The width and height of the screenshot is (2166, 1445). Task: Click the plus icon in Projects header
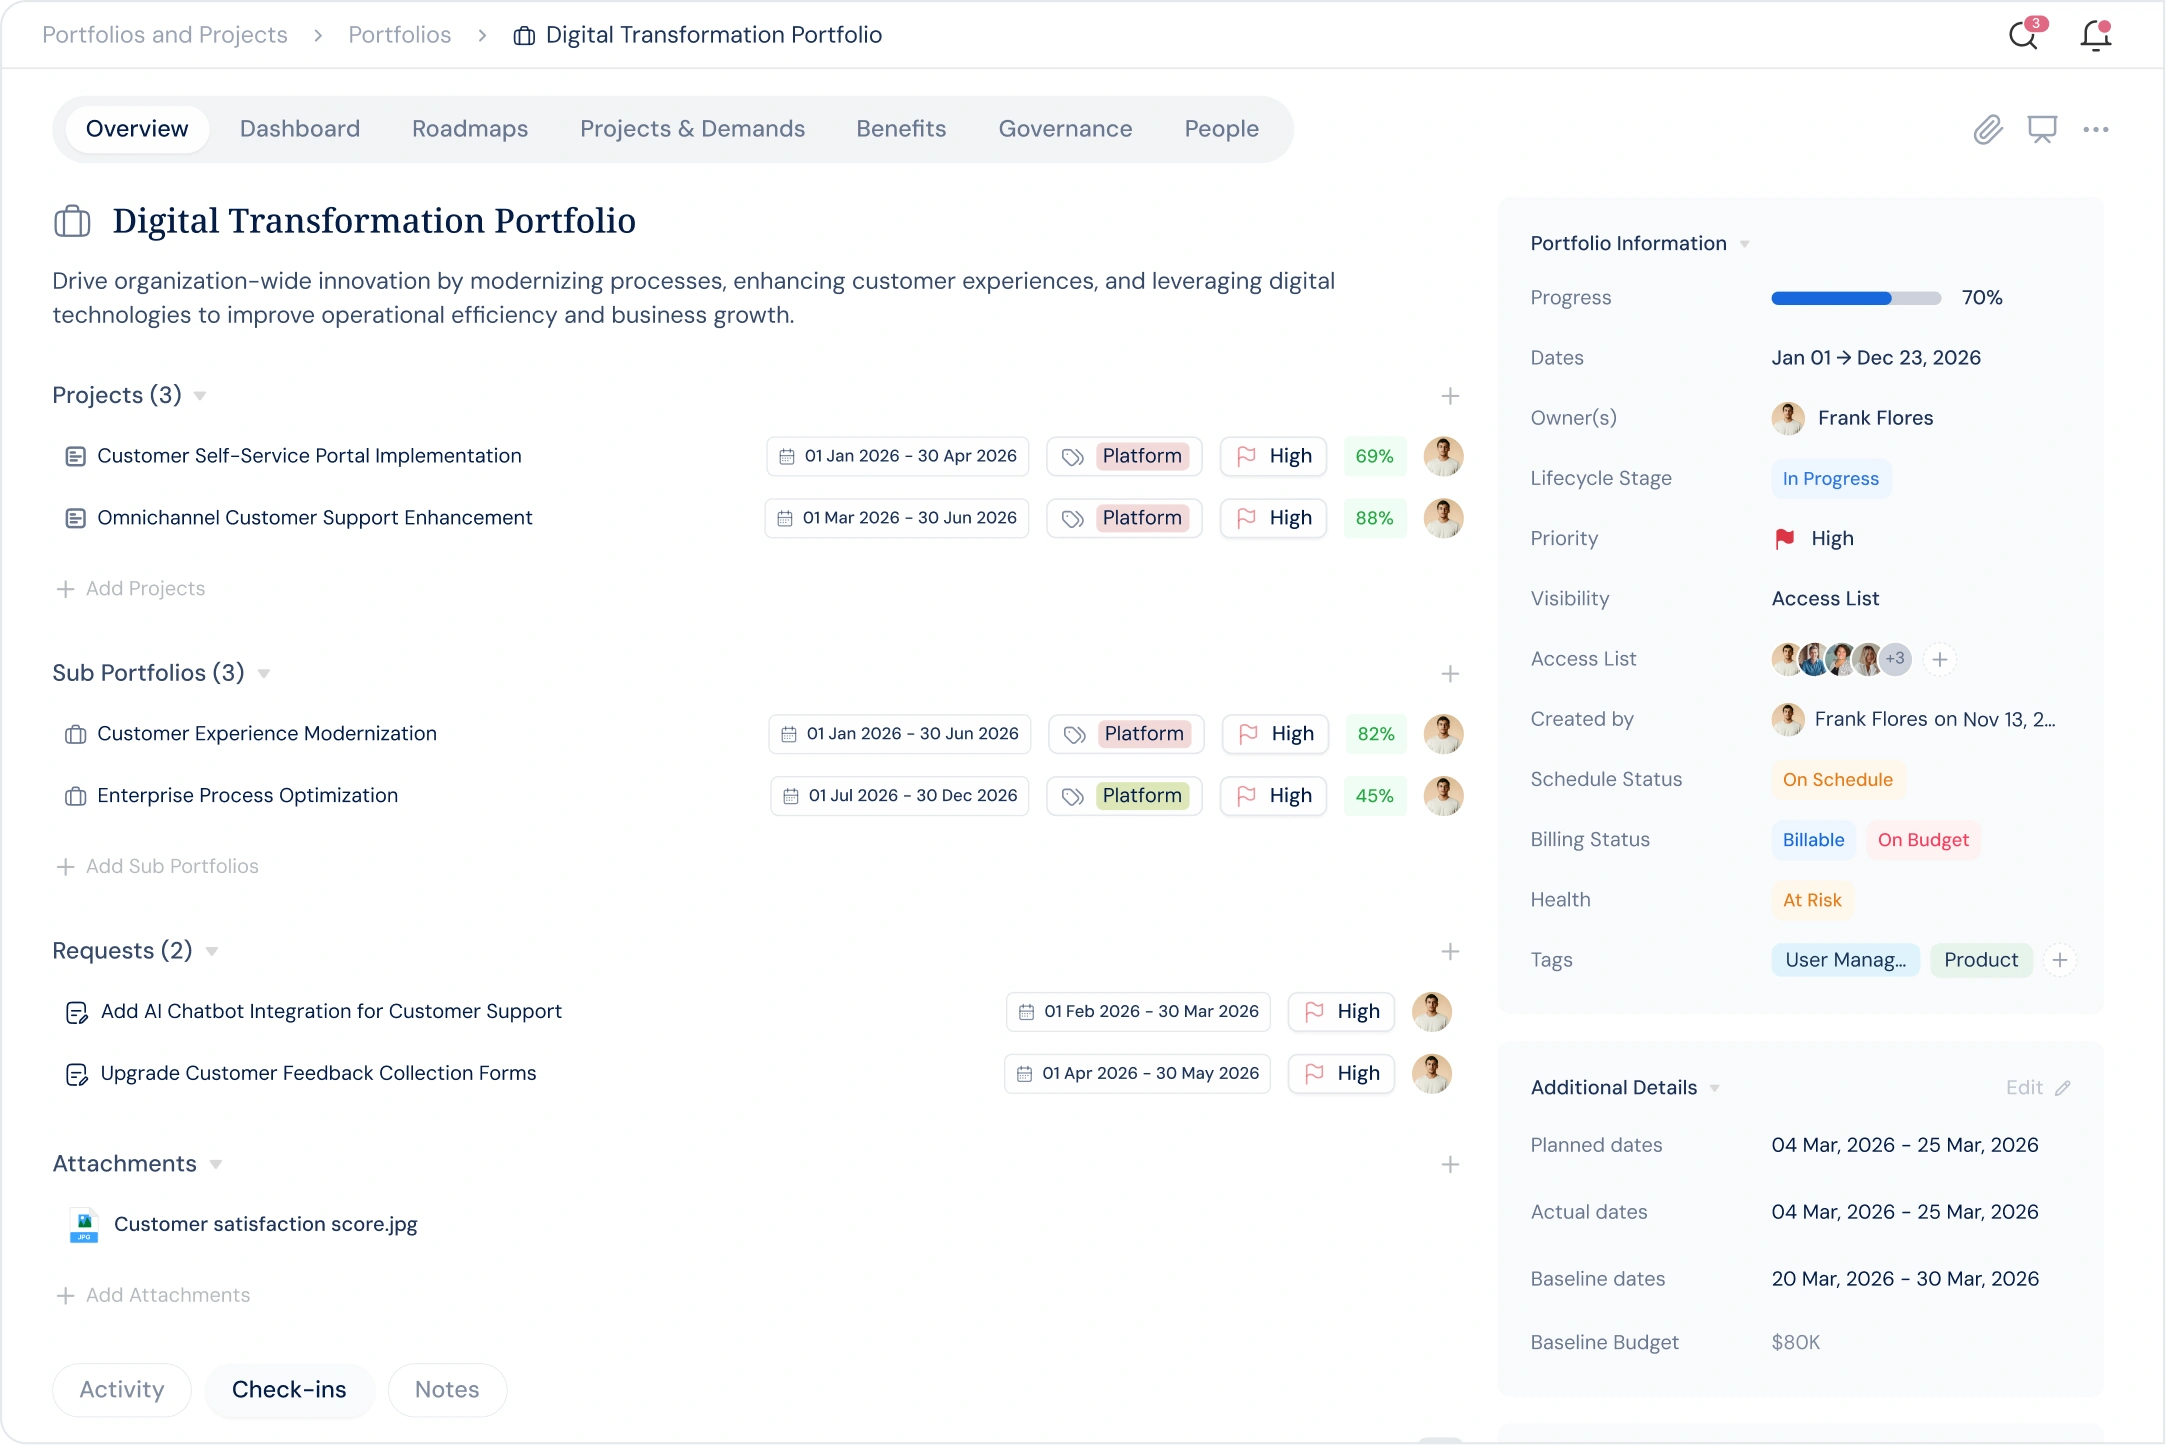point(1450,396)
